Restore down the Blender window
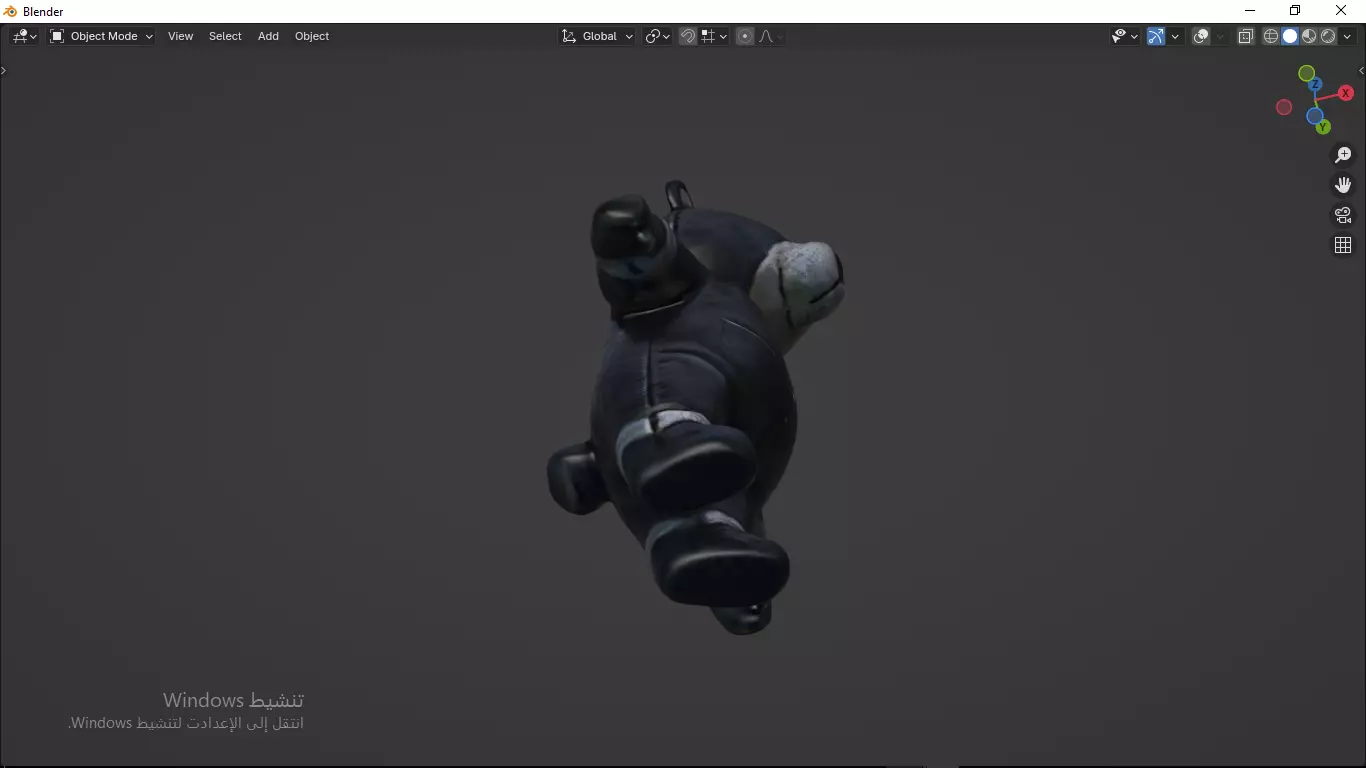The height and width of the screenshot is (768, 1366). (x=1295, y=11)
